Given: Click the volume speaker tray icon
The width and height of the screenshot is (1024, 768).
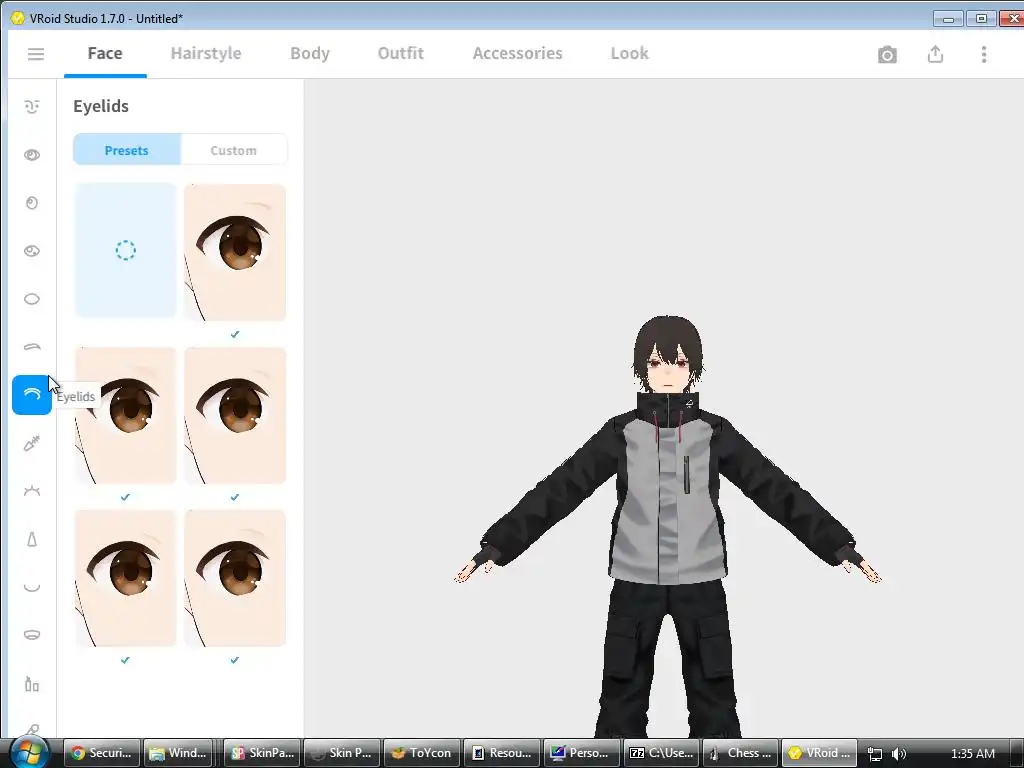Looking at the screenshot, I should point(899,754).
